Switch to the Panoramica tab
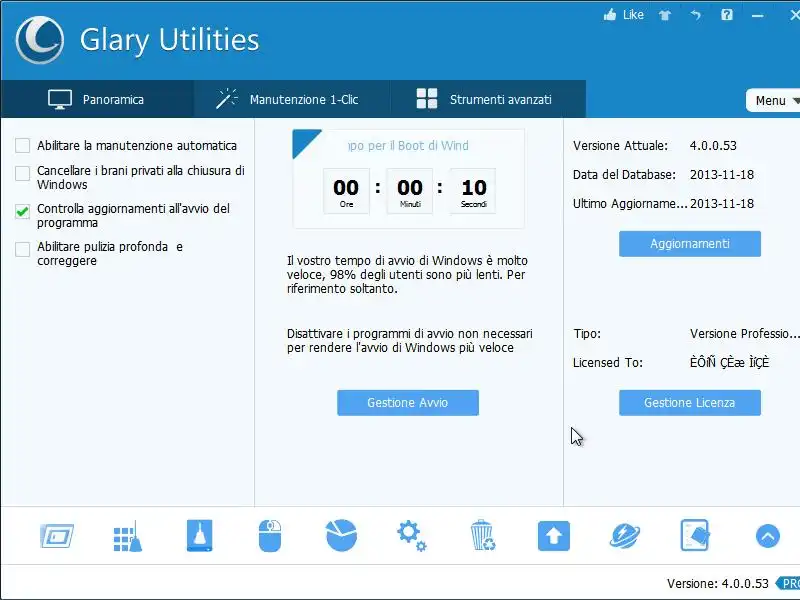This screenshot has height=600, width=800. [x=97, y=99]
